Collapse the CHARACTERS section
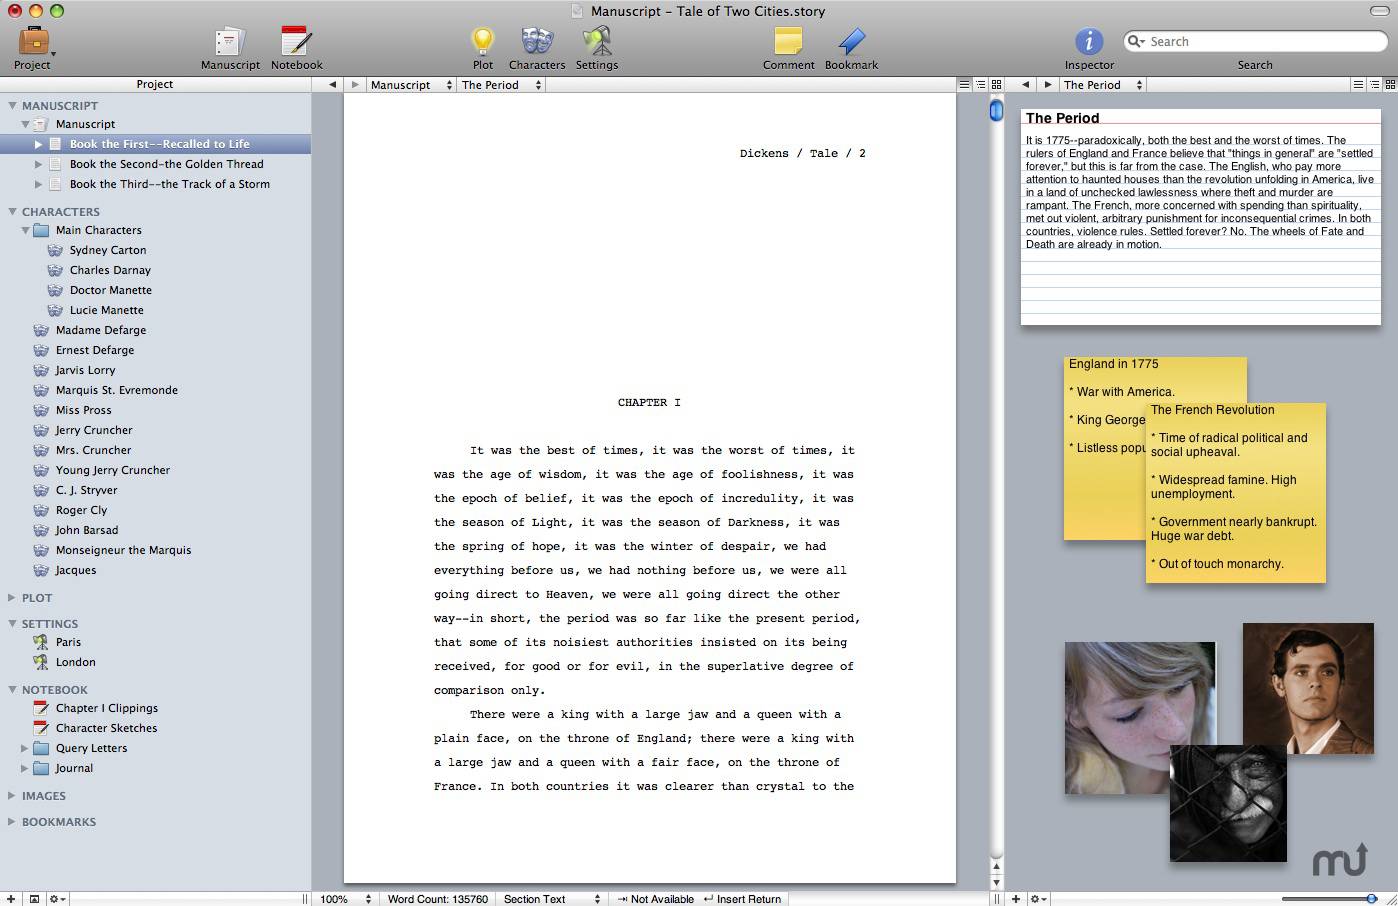 pyautogui.click(x=13, y=212)
